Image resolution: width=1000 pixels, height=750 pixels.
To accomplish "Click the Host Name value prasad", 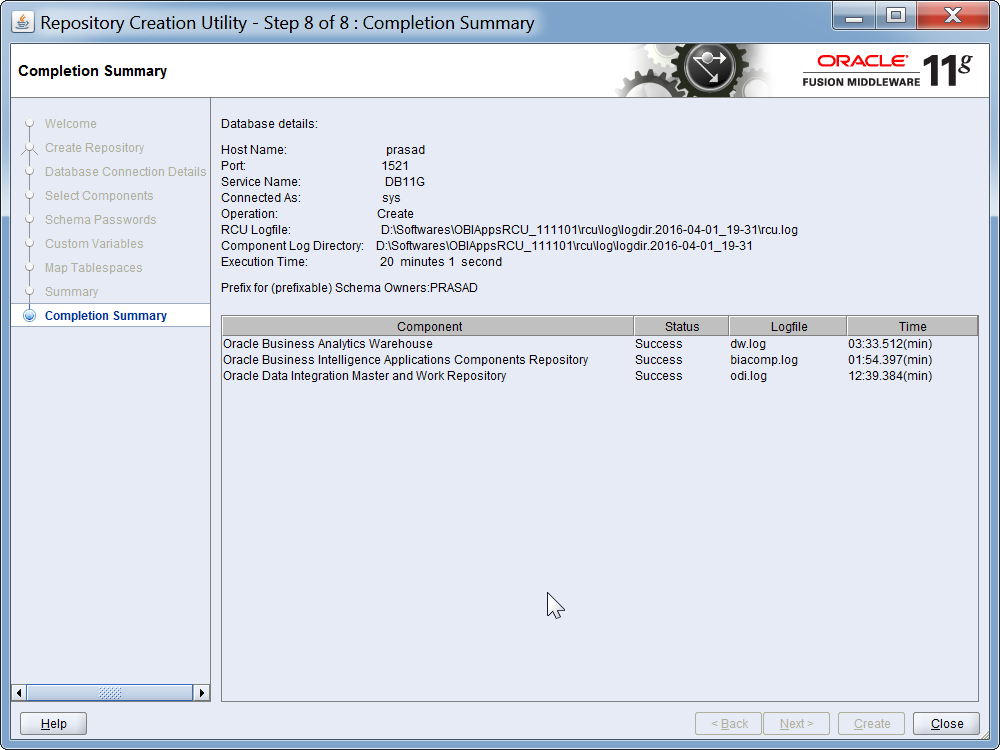I will [x=405, y=150].
